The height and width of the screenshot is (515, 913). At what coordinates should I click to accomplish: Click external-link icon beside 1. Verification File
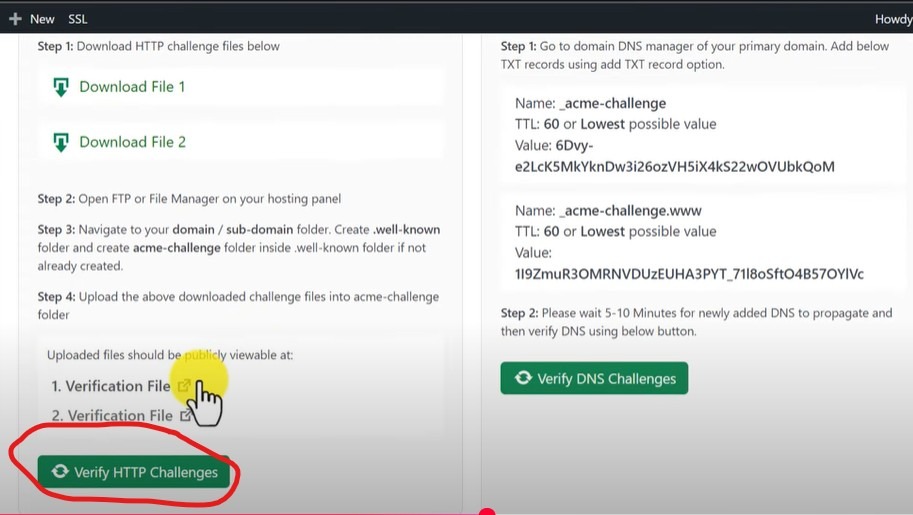tap(184, 386)
